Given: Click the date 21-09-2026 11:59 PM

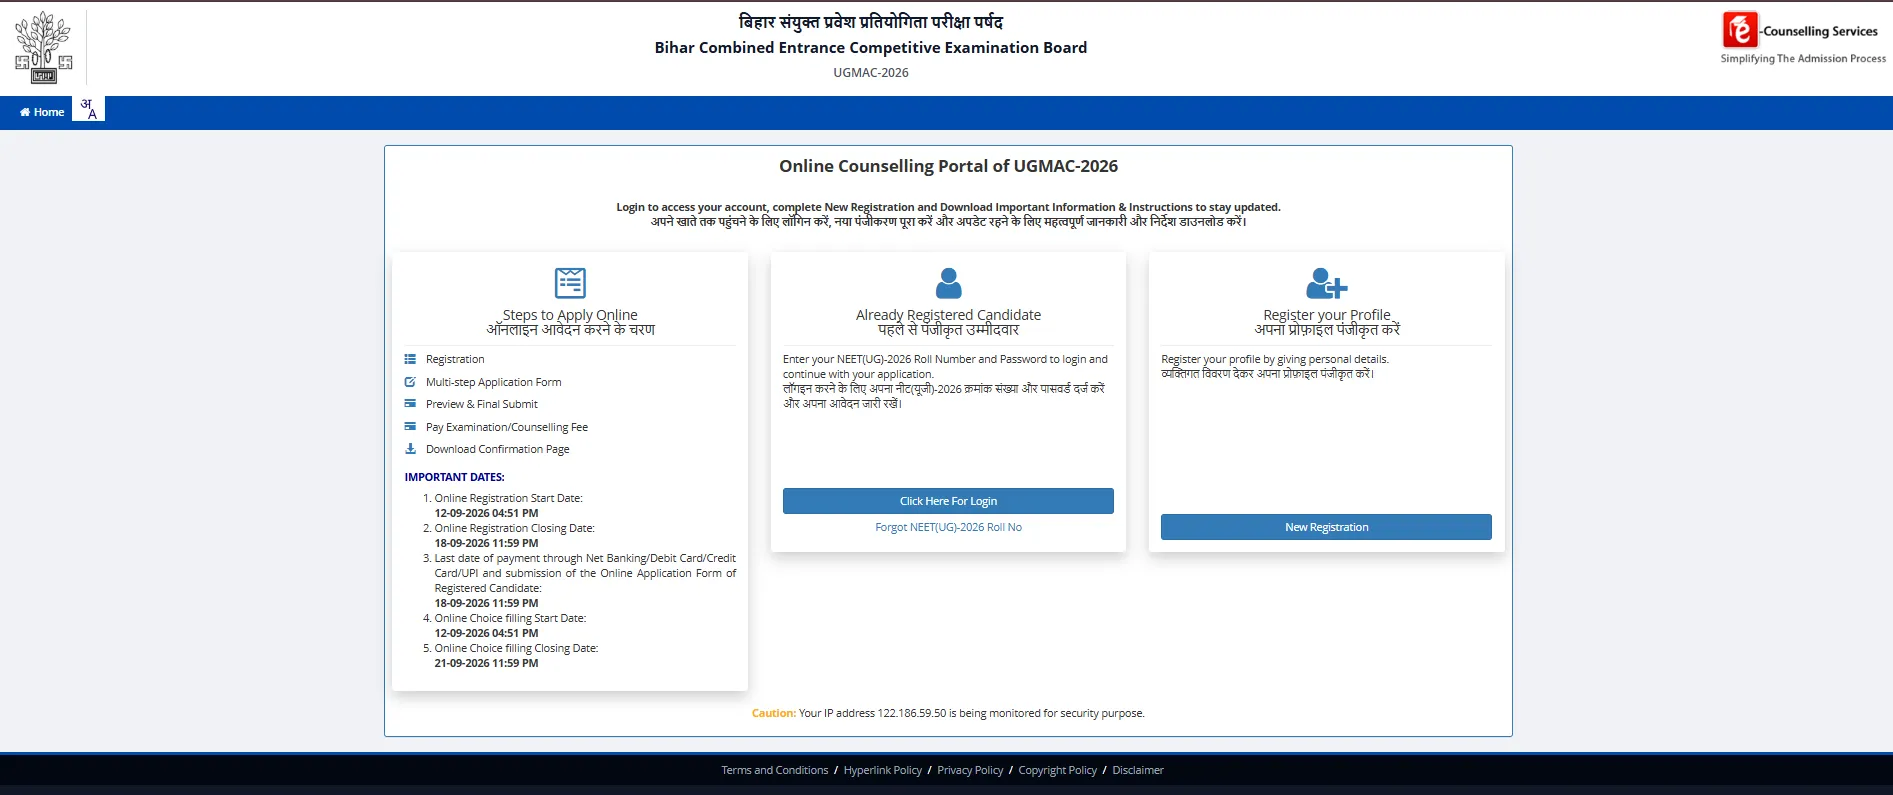Looking at the screenshot, I should (x=486, y=663).
